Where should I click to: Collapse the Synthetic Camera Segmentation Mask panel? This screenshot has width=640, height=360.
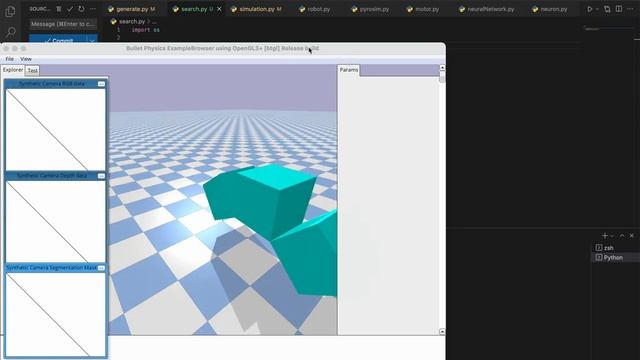(101, 268)
